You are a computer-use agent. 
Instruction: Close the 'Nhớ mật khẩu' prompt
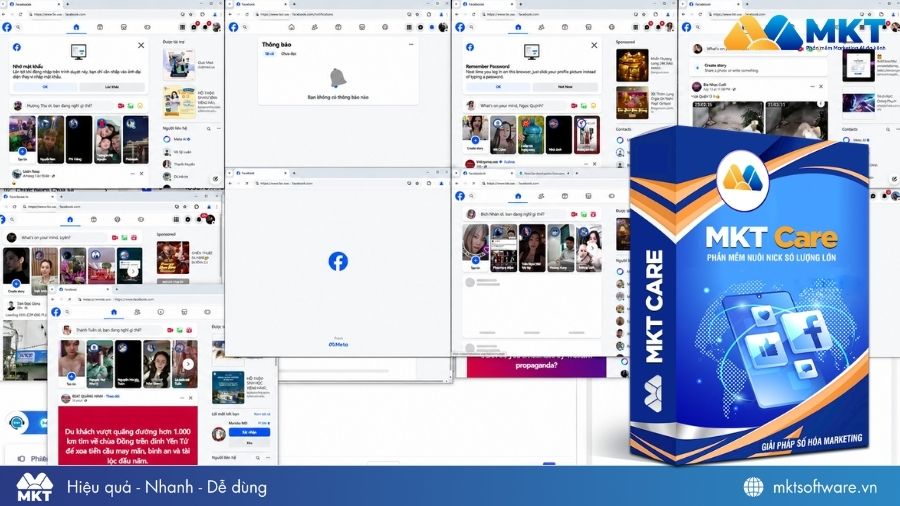tap(141, 45)
